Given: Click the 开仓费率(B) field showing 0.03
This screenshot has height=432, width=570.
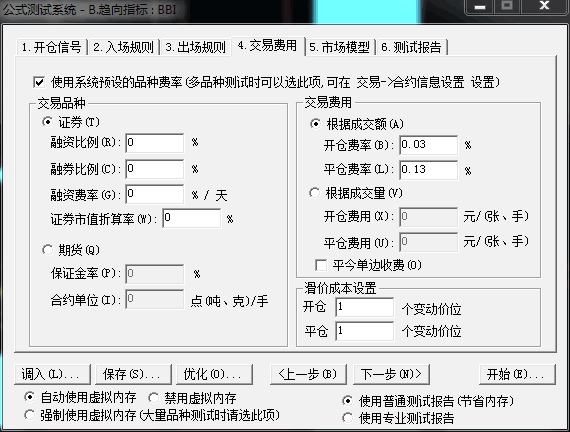Looking at the screenshot, I should coord(429,145).
